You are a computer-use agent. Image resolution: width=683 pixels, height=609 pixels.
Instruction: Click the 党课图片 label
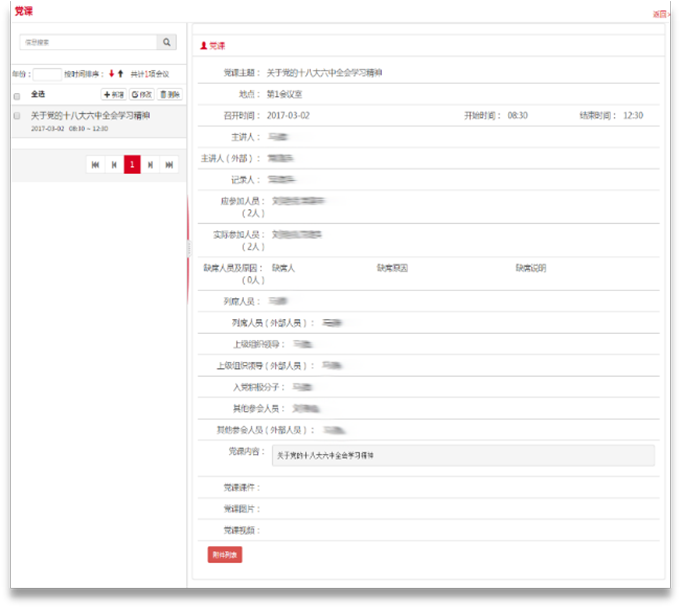tap(242, 509)
